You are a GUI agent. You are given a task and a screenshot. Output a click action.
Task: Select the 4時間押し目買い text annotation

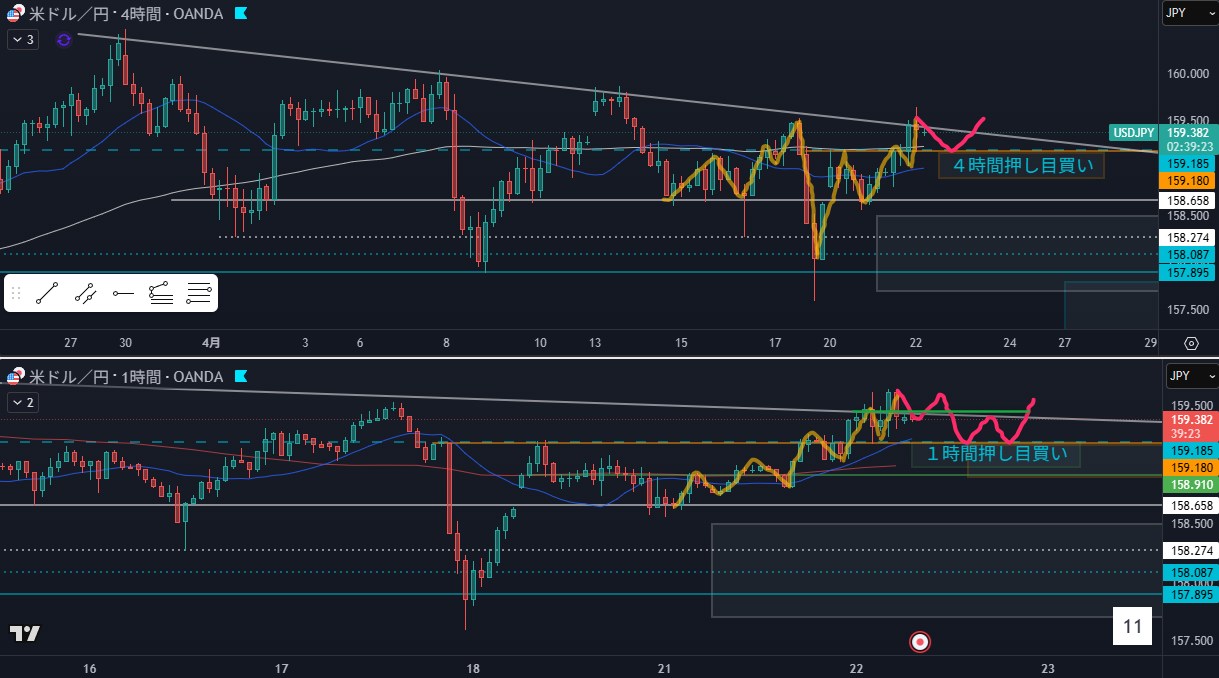click(1021, 166)
